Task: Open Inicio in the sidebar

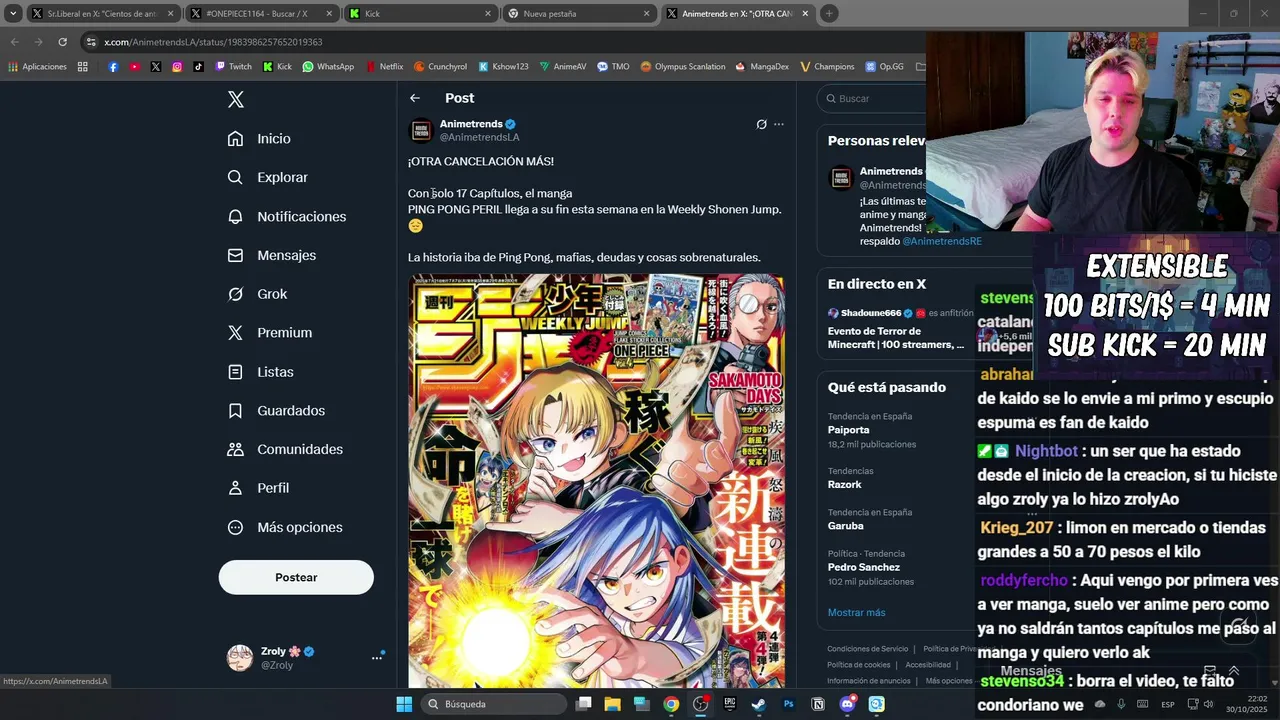Action: click(259, 139)
